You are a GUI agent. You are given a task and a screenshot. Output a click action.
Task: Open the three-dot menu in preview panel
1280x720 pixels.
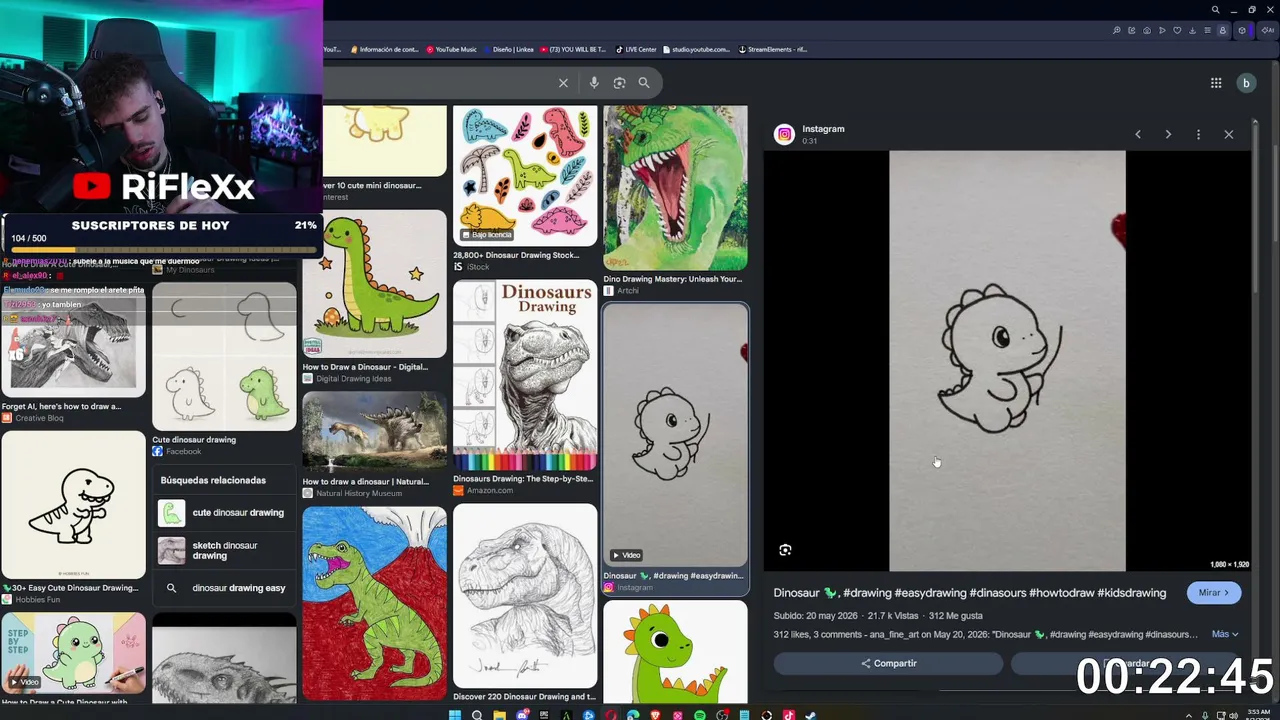[1198, 134]
